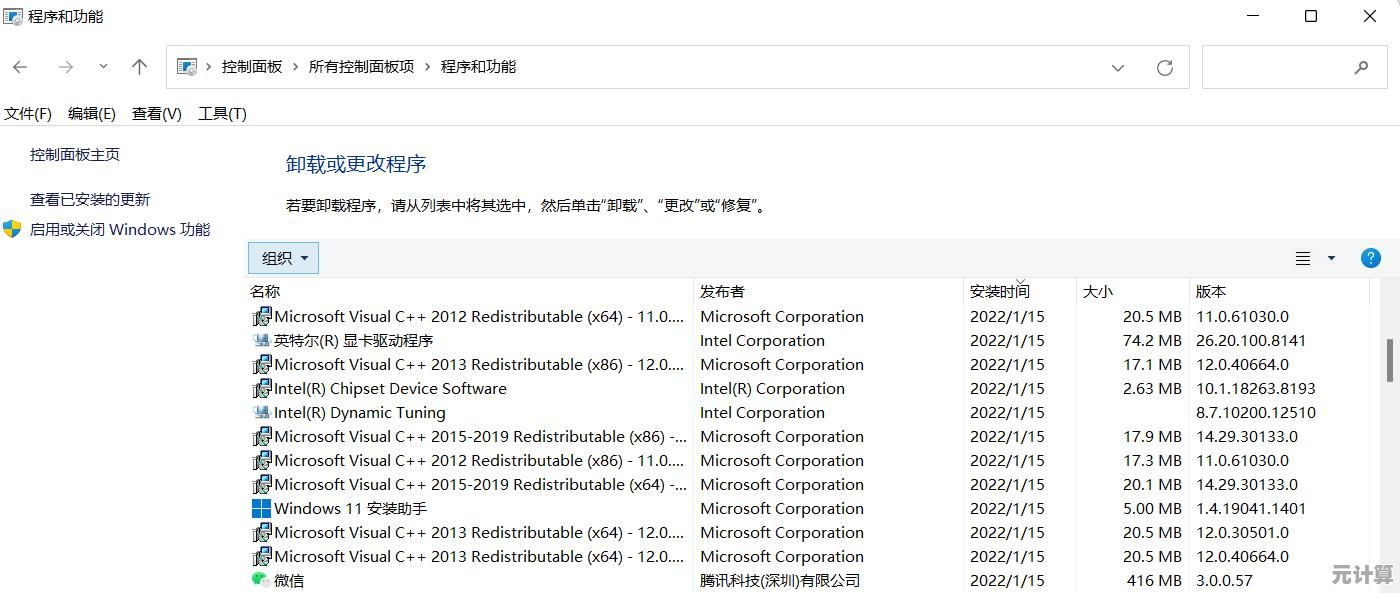Screen dimensions: 1400x593
Task: Click publisher Intel(R) Corporation
Action: pos(772,389)
